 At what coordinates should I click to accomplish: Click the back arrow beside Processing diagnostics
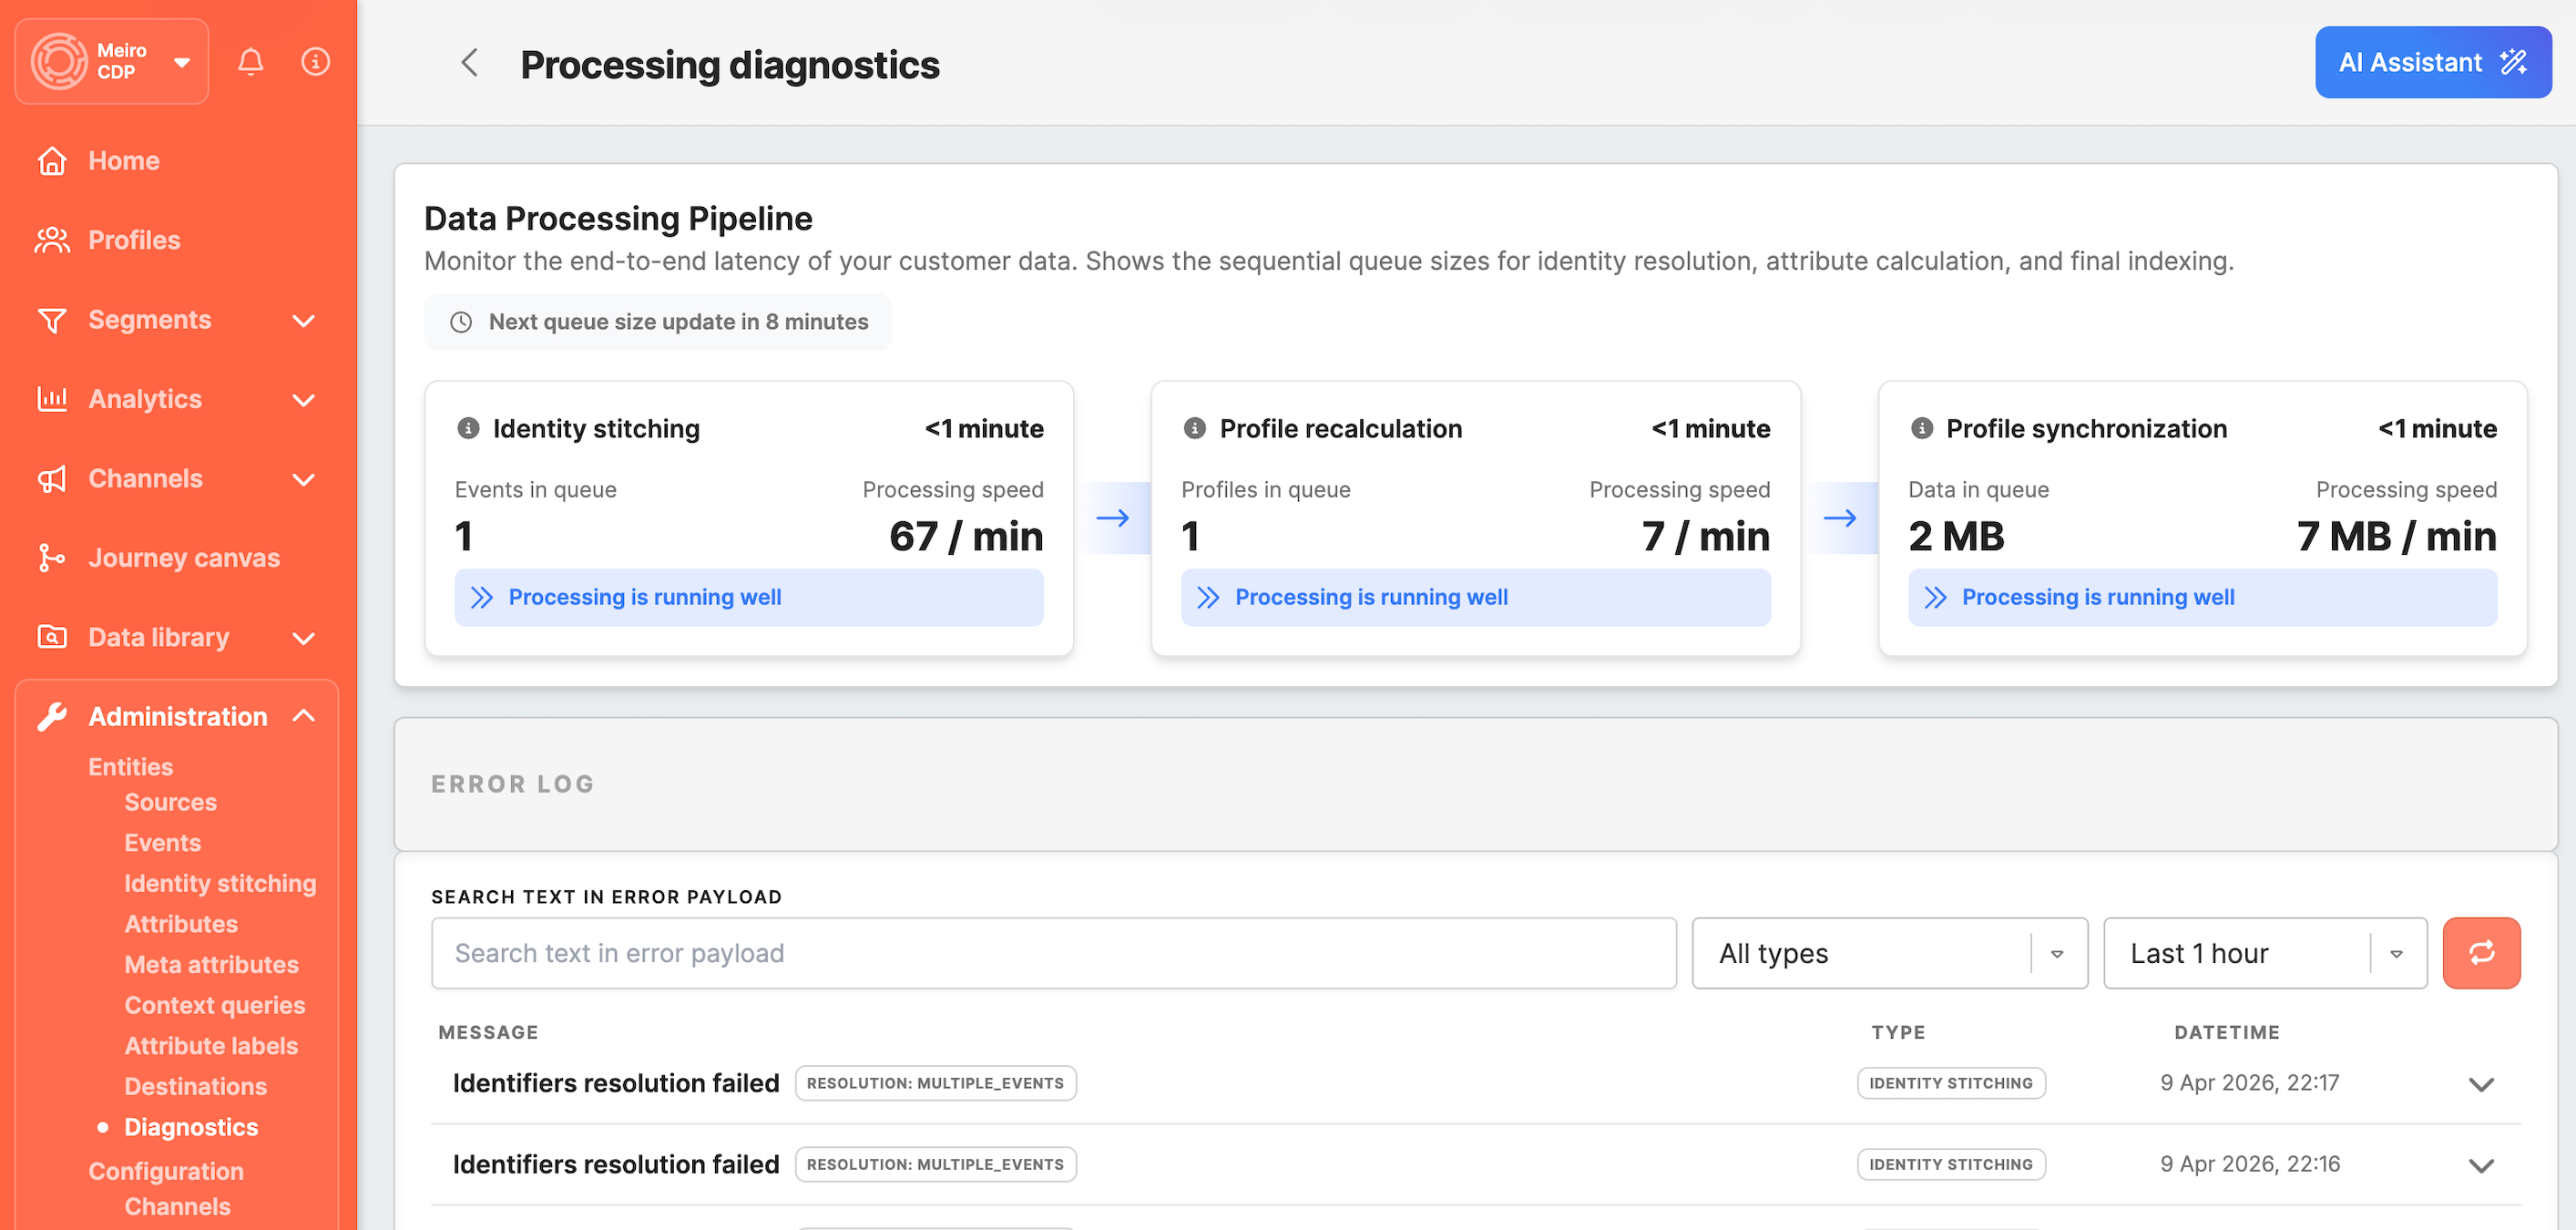point(469,63)
